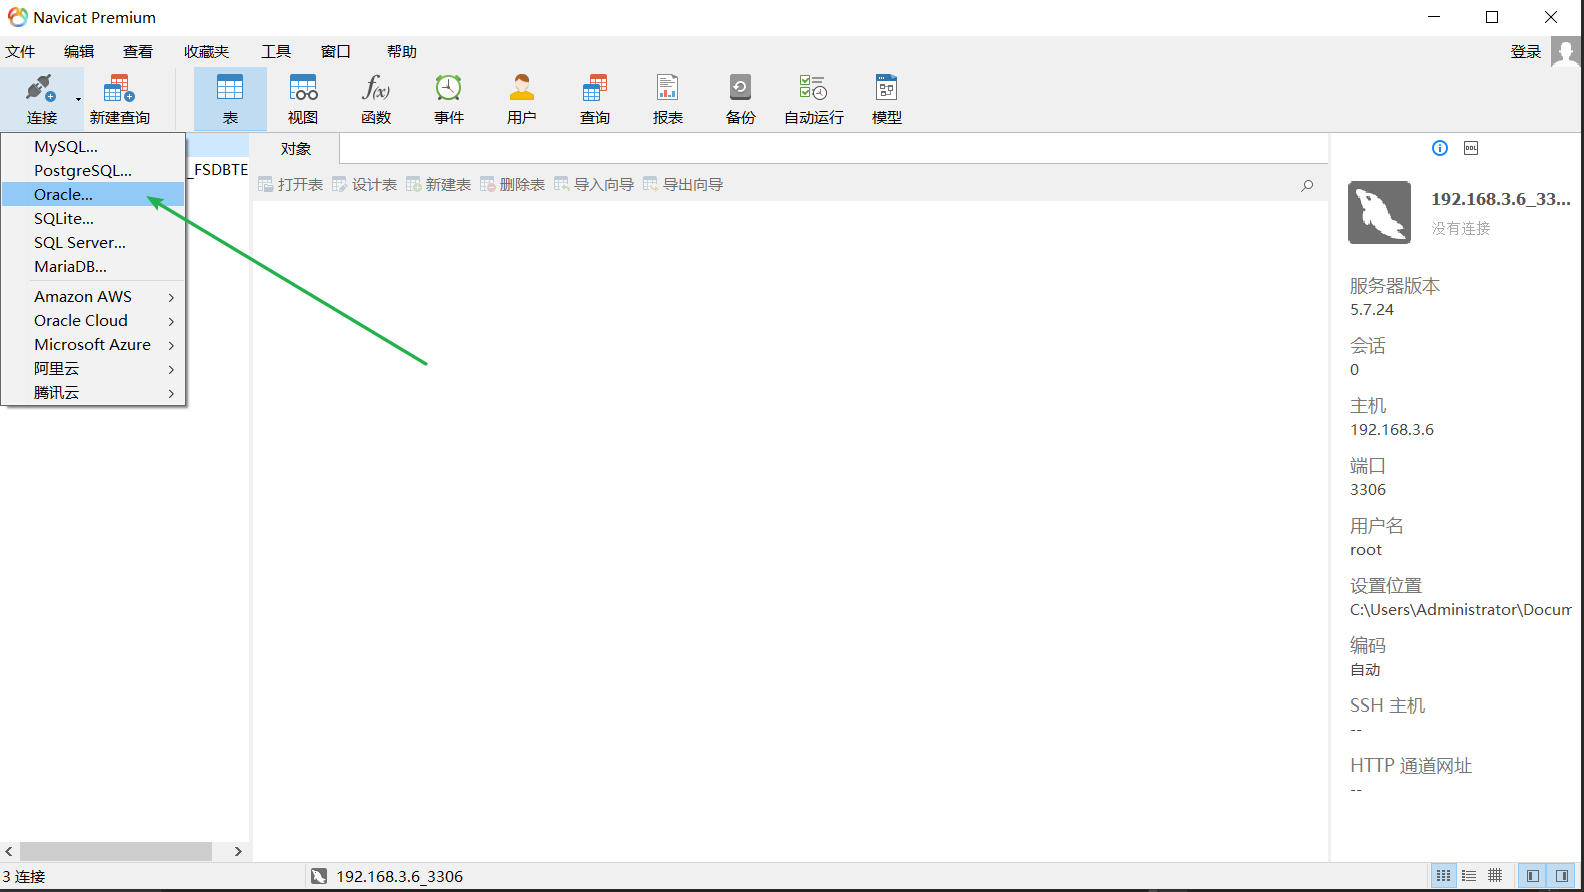
Task: Switch to the Objects (对象) tab
Action: [296, 149]
